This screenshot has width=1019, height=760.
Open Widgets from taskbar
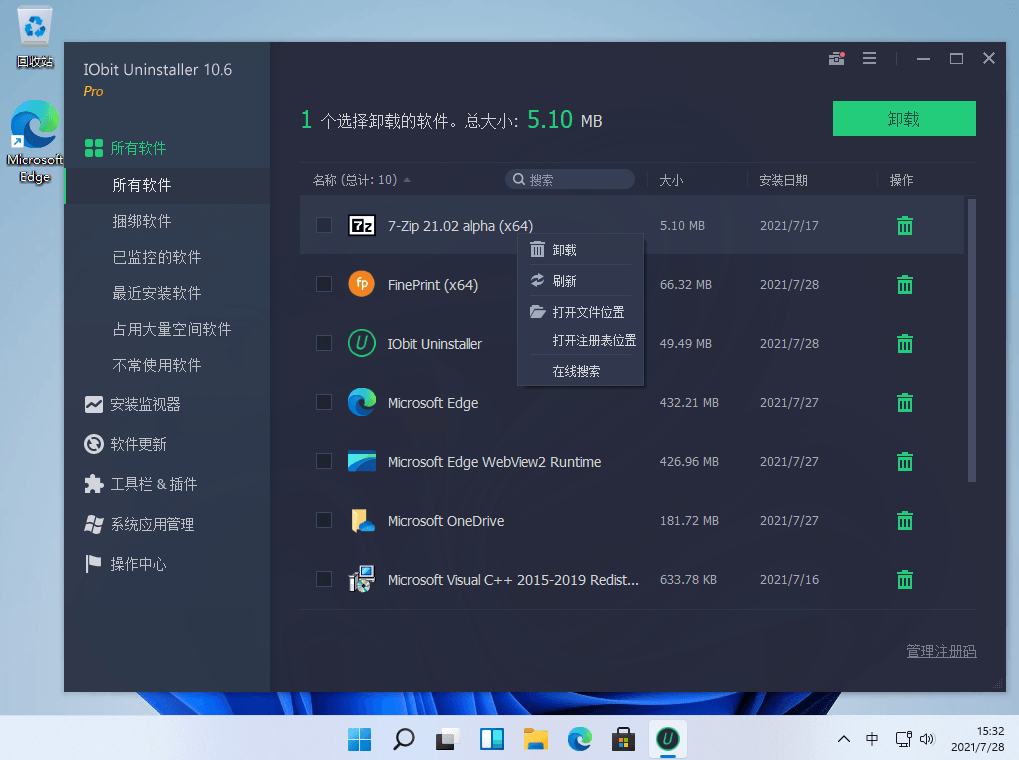(x=491, y=739)
